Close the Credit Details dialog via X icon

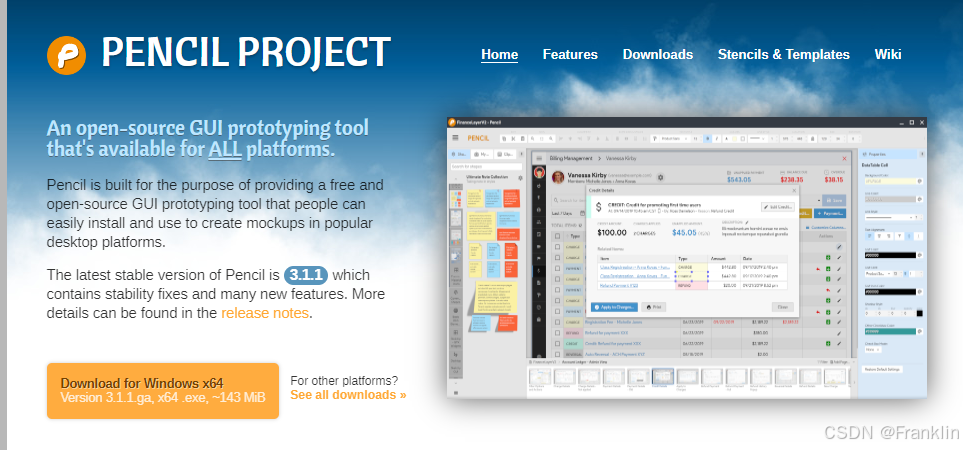click(793, 190)
